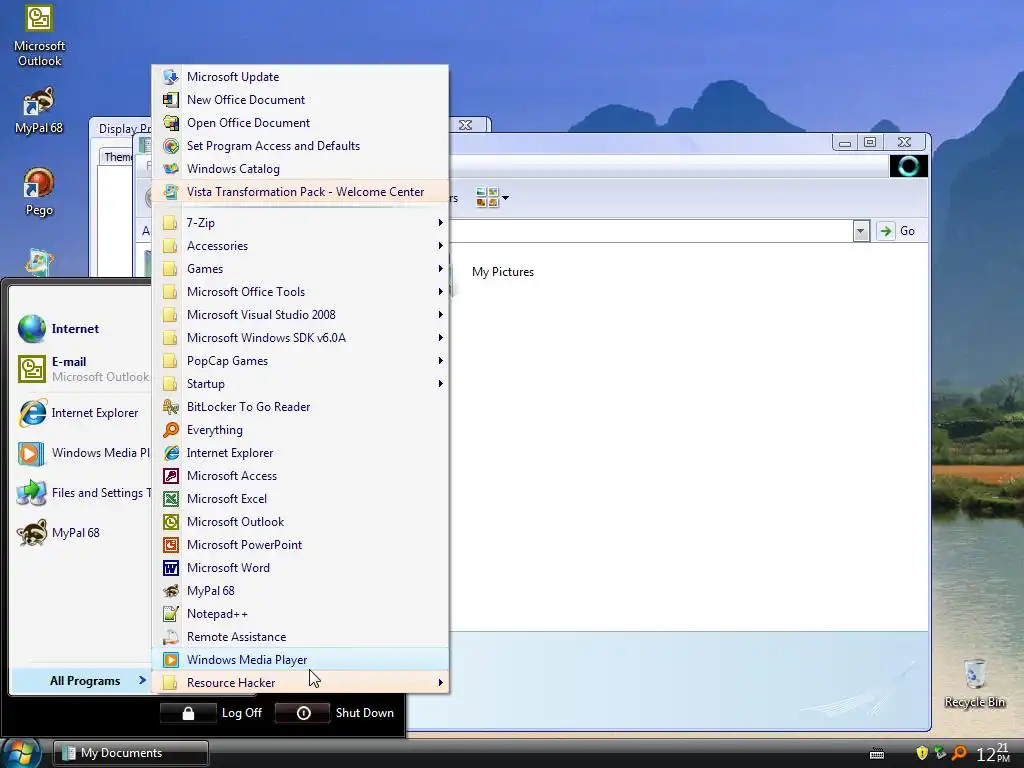Click All Programs

pyautogui.click(x=81, y=680)
